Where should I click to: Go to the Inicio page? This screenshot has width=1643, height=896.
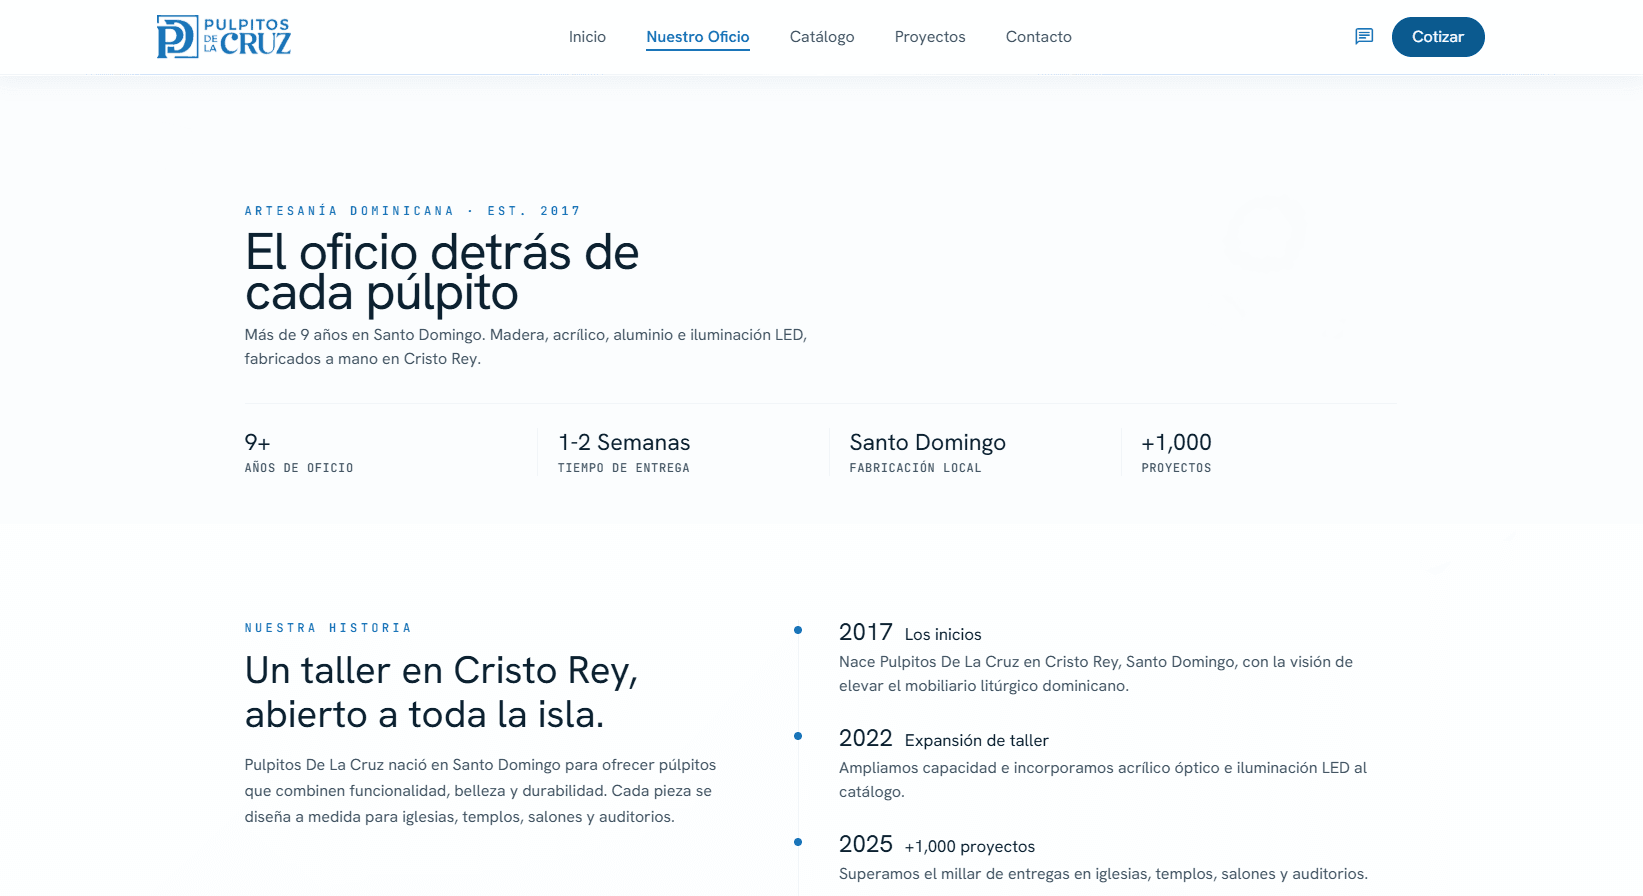point(587,37)
